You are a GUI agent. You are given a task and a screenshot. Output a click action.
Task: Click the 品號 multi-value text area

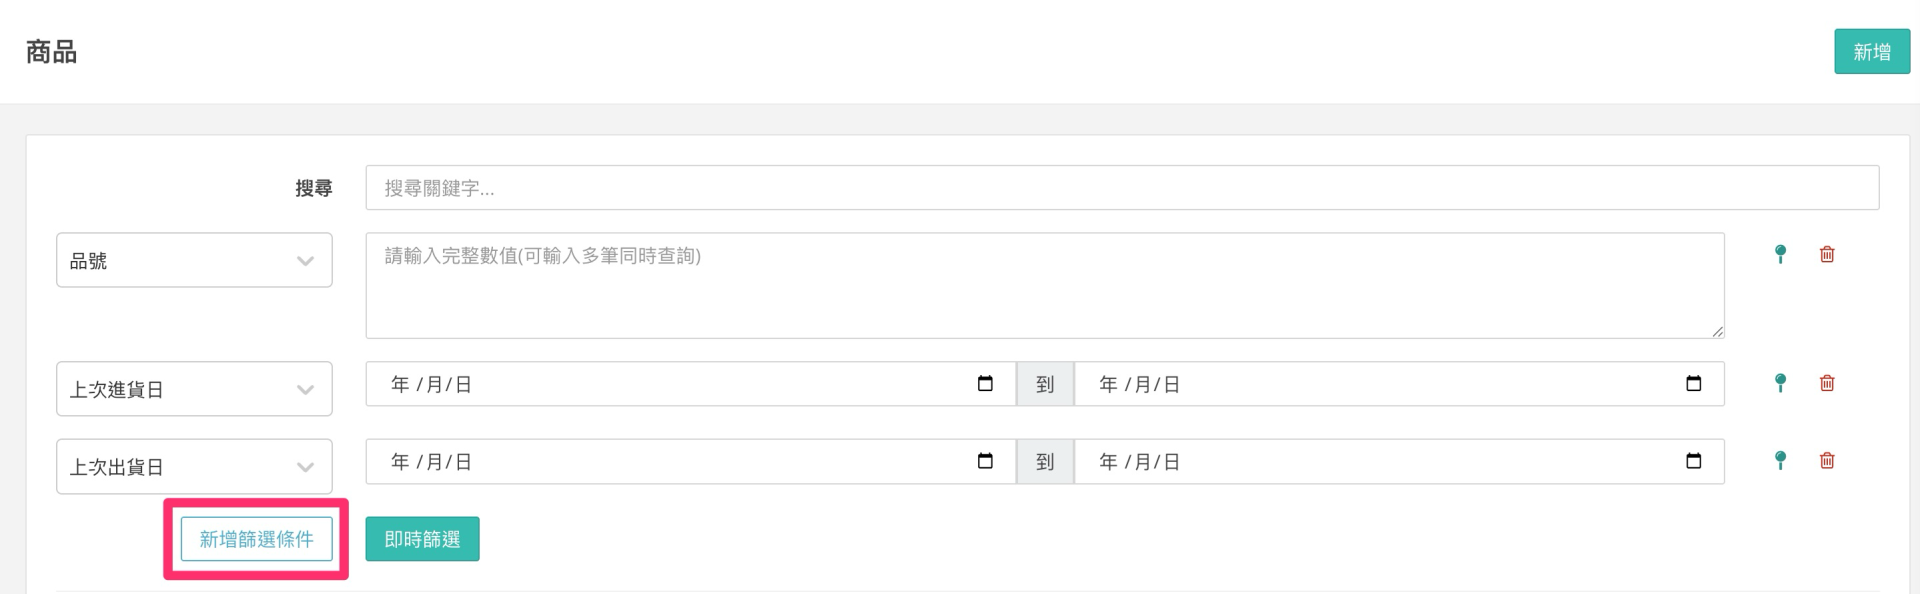click(x=1044, y=286)
